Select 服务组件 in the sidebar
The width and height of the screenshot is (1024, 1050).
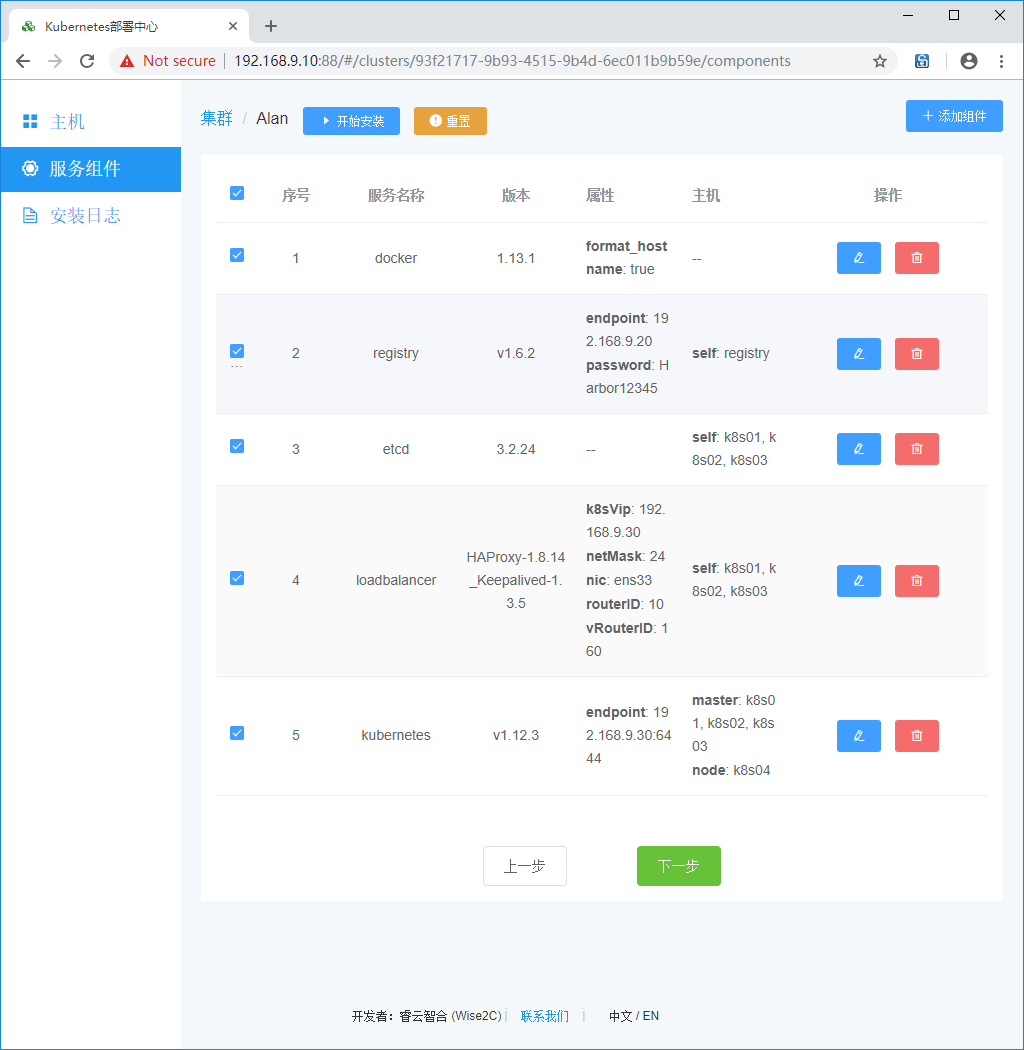pos(91,169)
